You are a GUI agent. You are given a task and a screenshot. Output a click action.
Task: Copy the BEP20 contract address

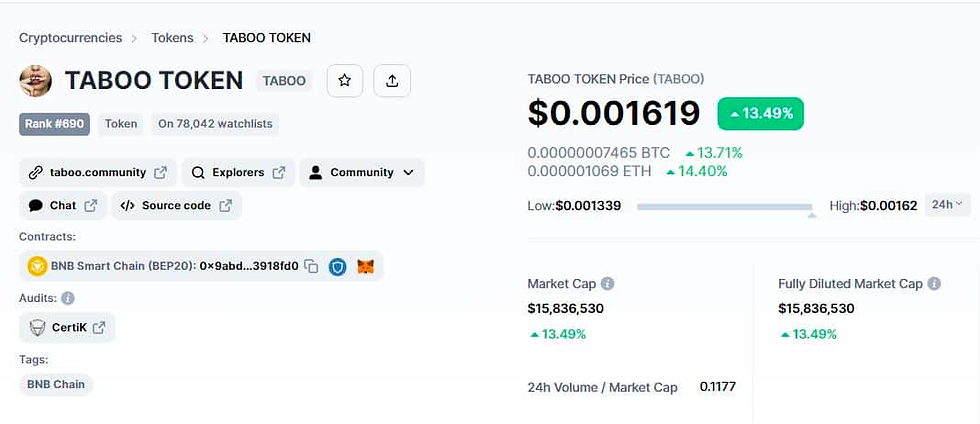click(x=311, y=266)
